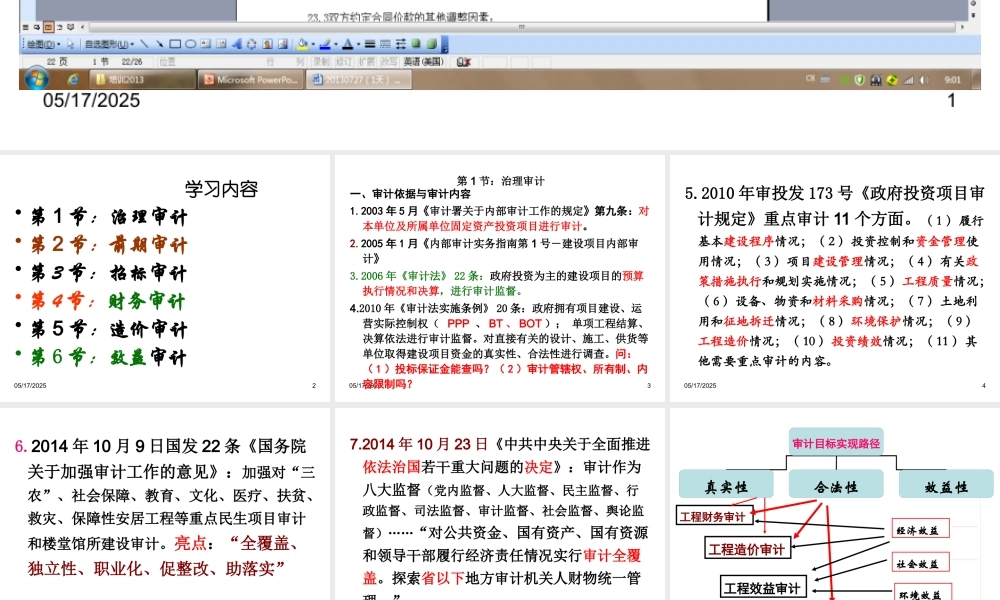Open arrow style options
The image size is (1000, 600).
coord(401,44)
